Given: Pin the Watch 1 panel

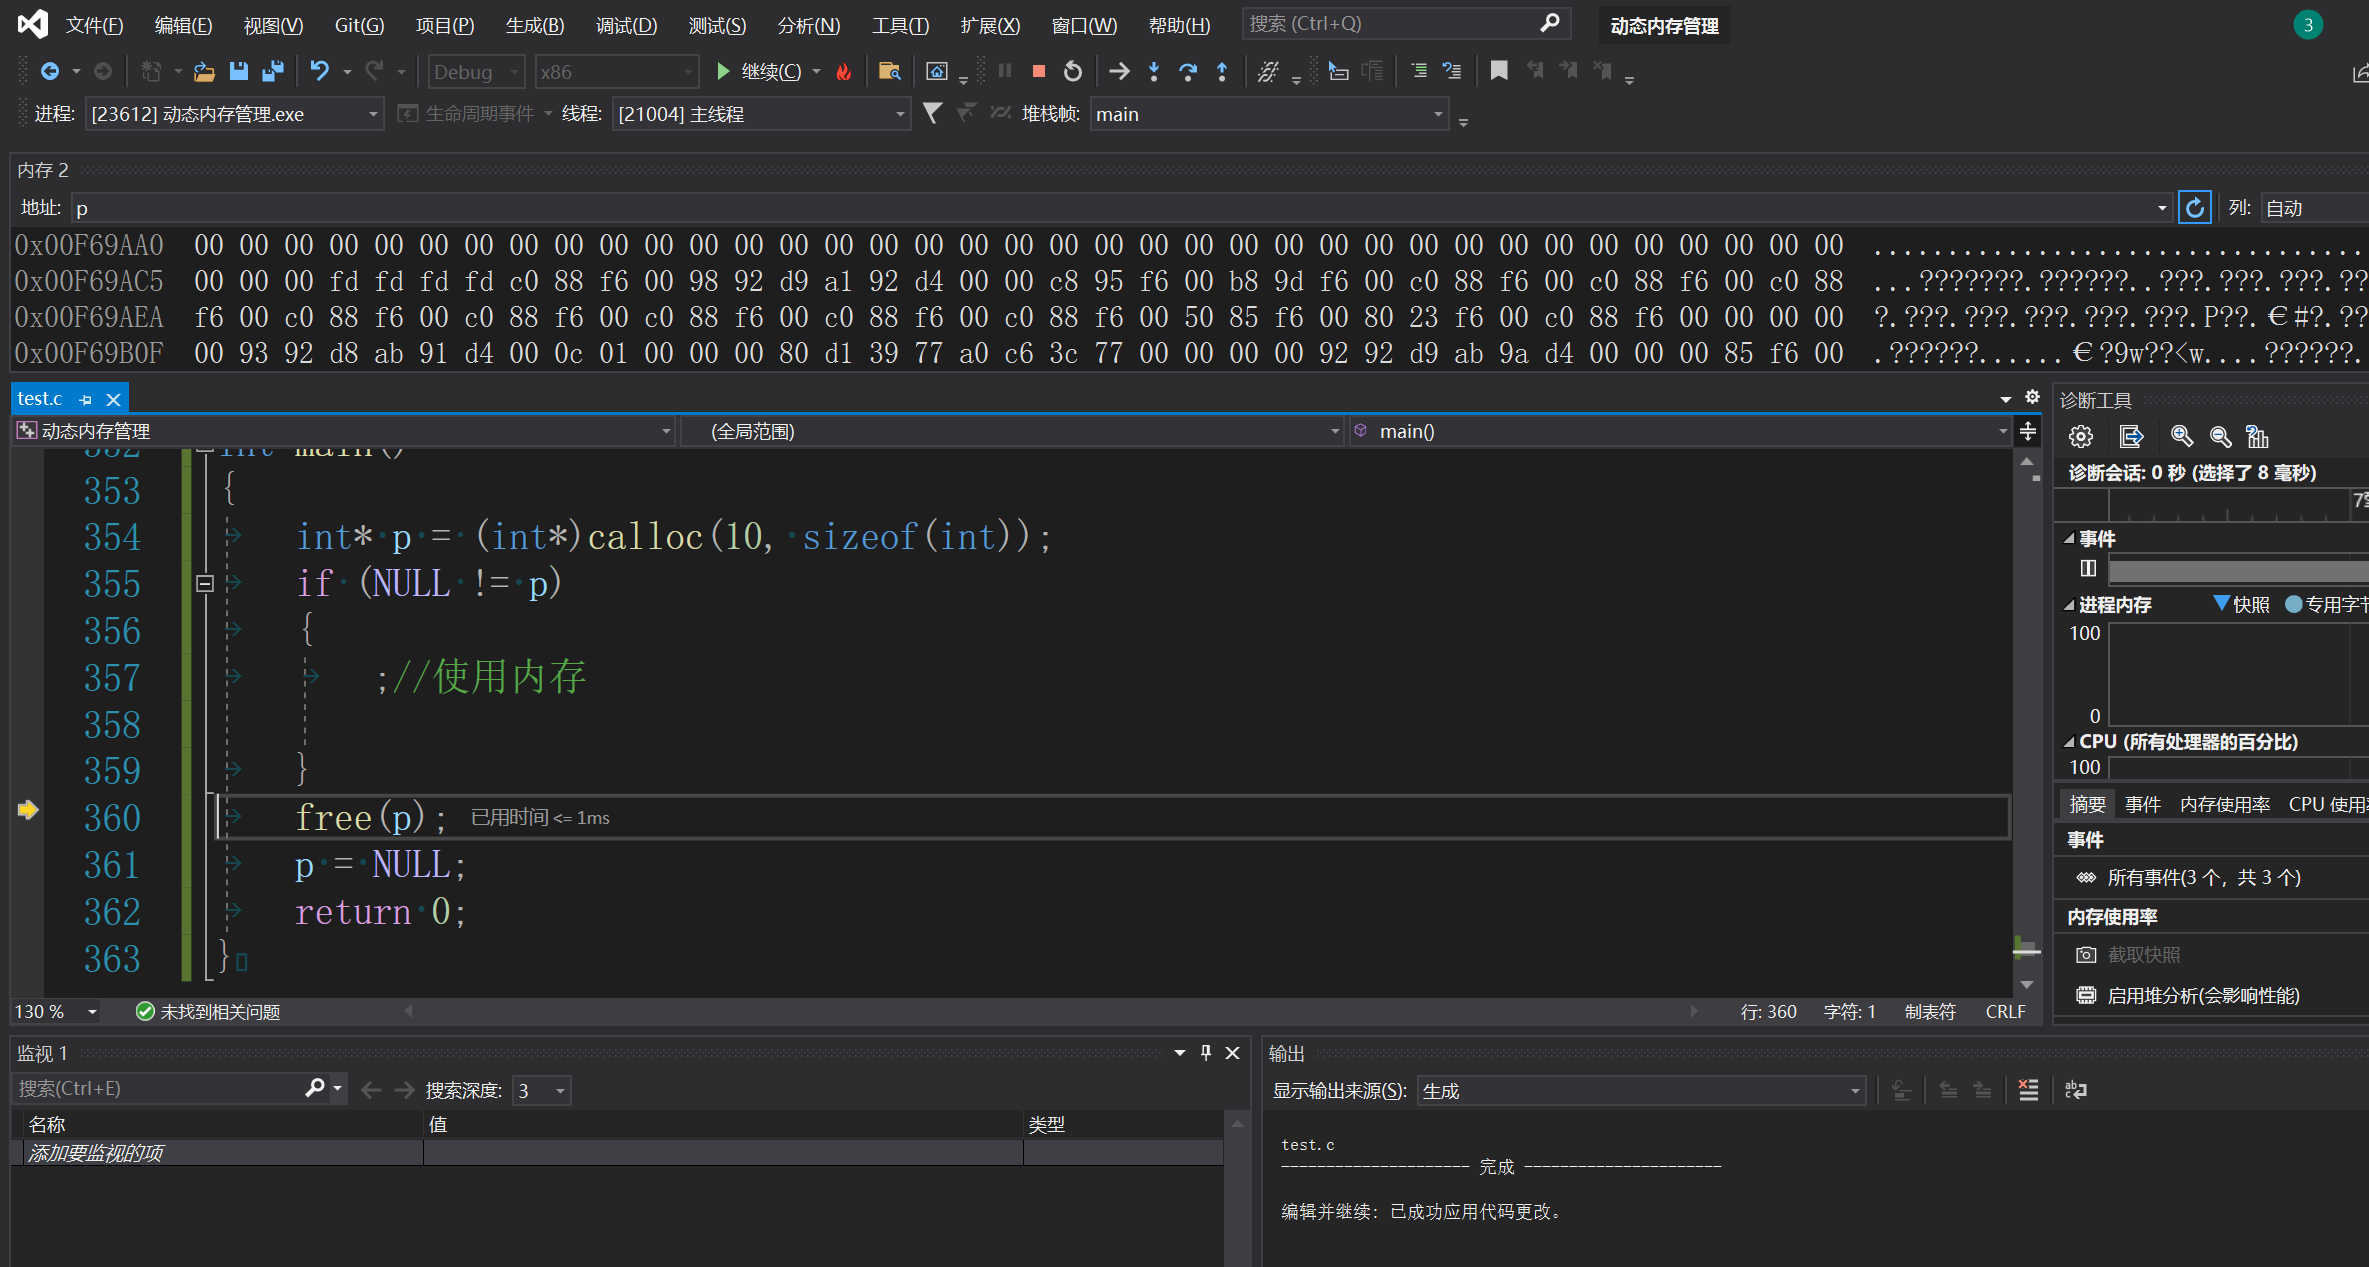Looking at the screenshot, I should (x=1206, y=1052).
